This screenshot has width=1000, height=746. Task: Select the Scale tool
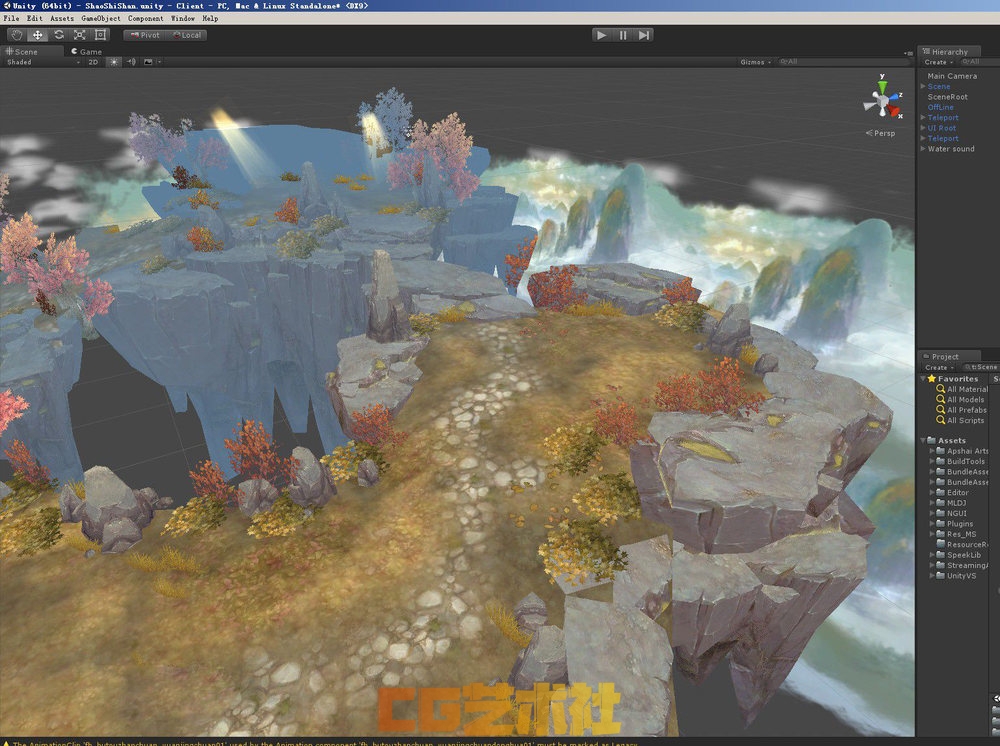pyautogui.click(x=80, y=35)
